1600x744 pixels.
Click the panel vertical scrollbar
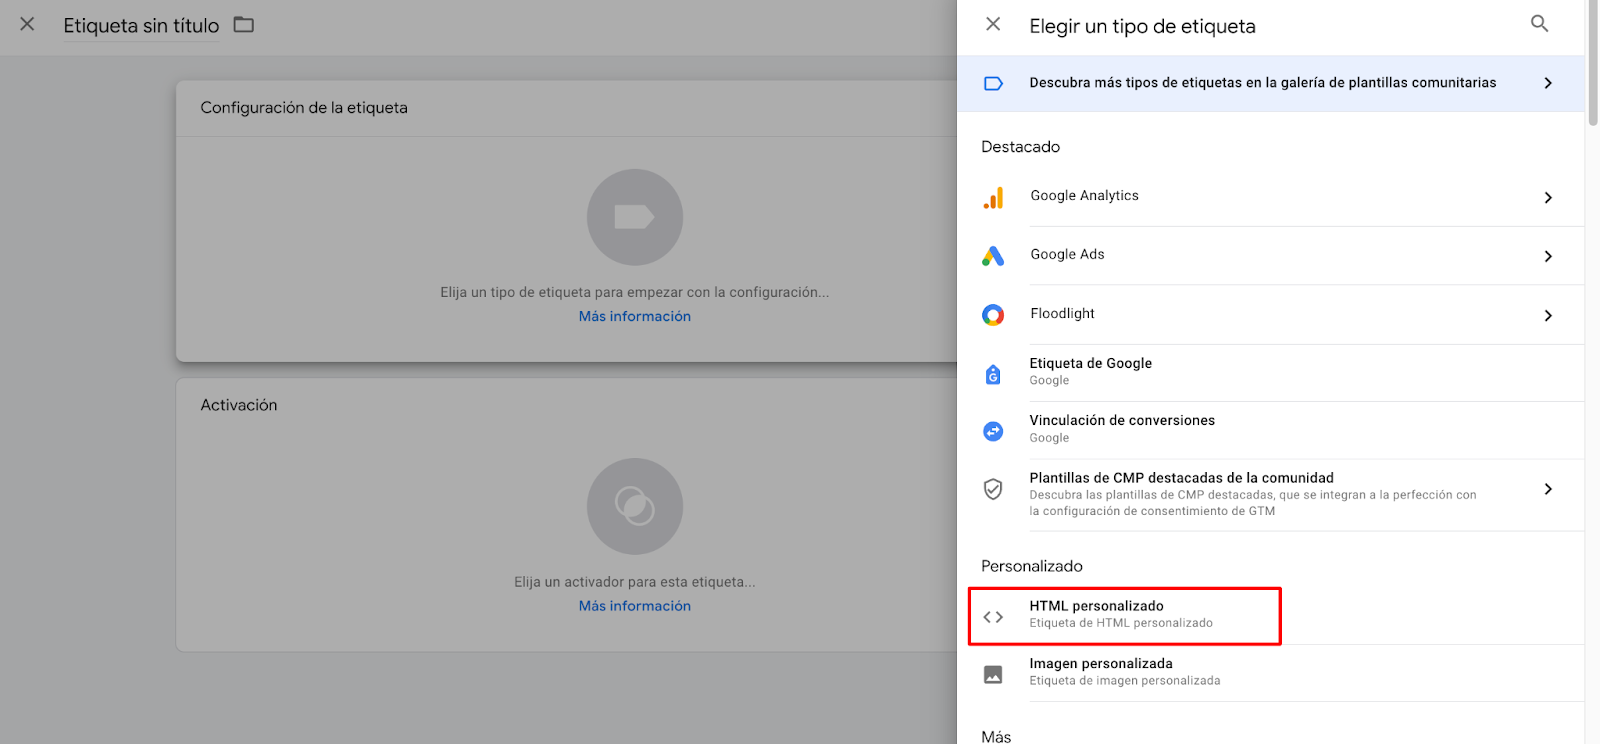[1592, 62]
